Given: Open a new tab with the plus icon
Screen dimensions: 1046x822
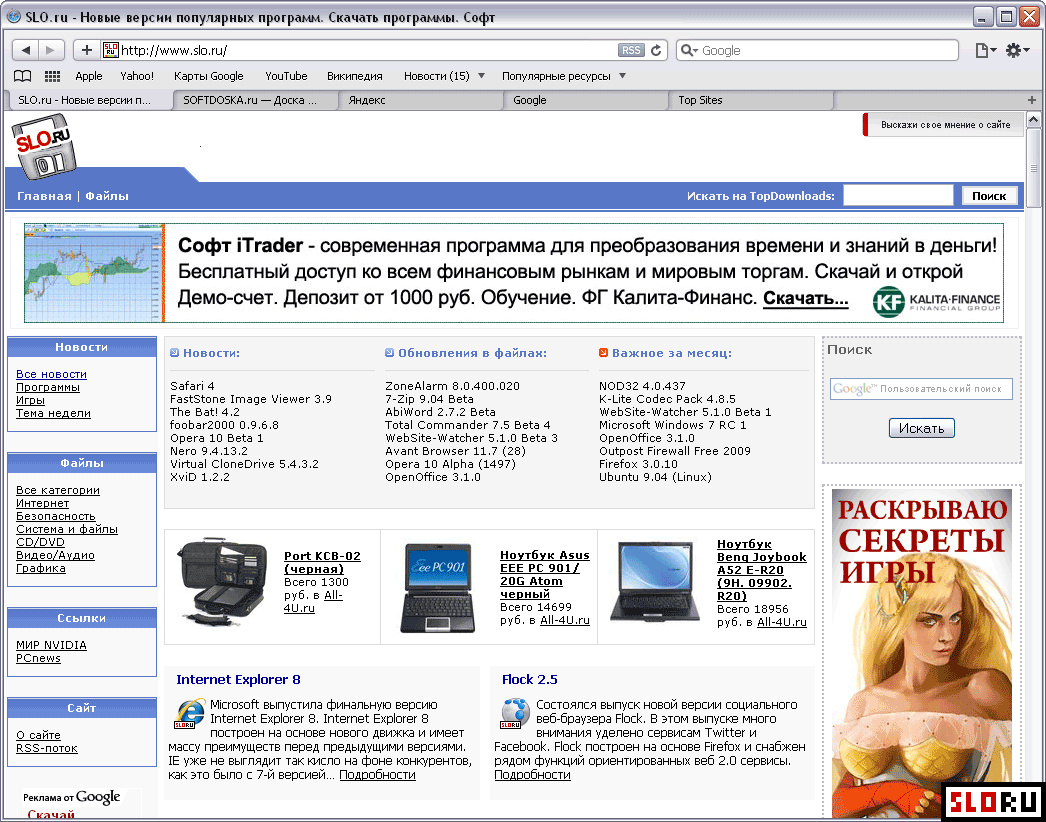Looking at the screenshot, I should [x=1031, y=100].
